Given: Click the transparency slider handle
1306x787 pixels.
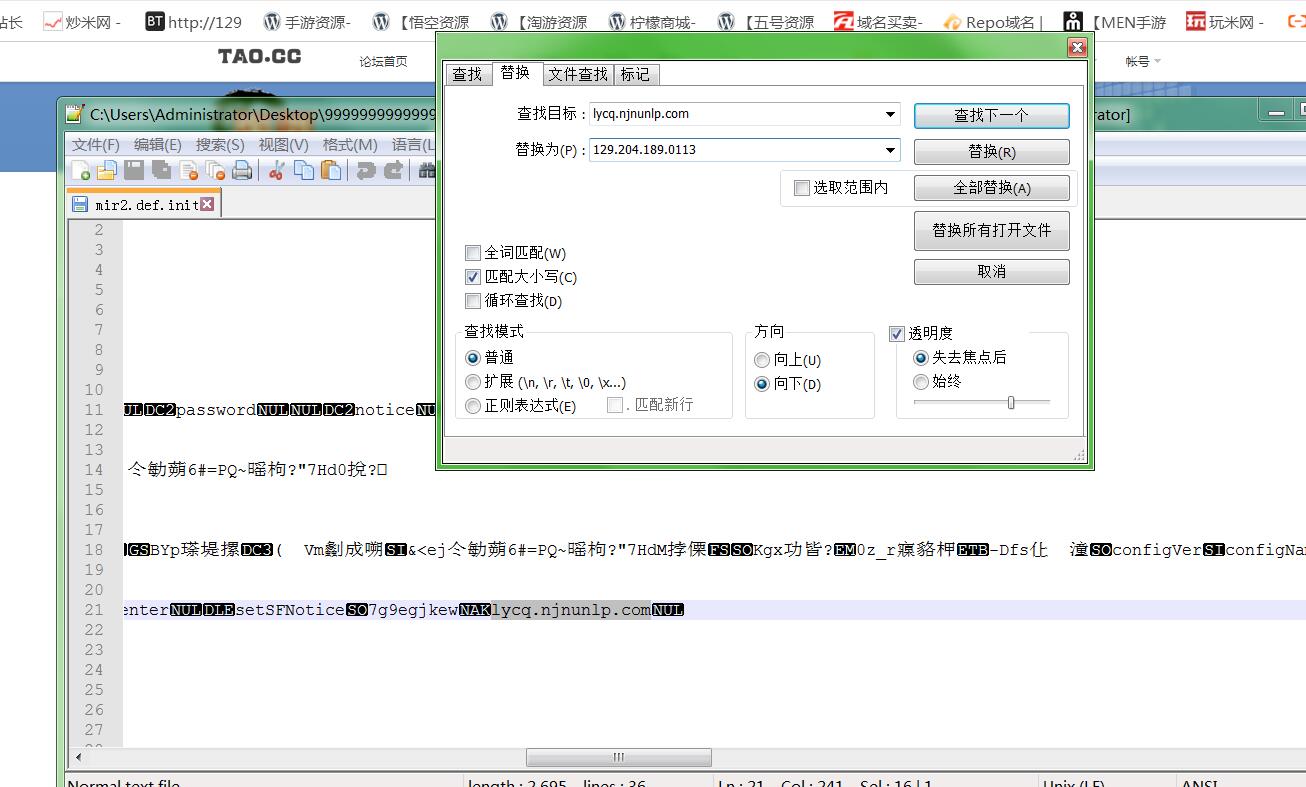Looking at the screenshot, I should click(x=1011, y=402).
